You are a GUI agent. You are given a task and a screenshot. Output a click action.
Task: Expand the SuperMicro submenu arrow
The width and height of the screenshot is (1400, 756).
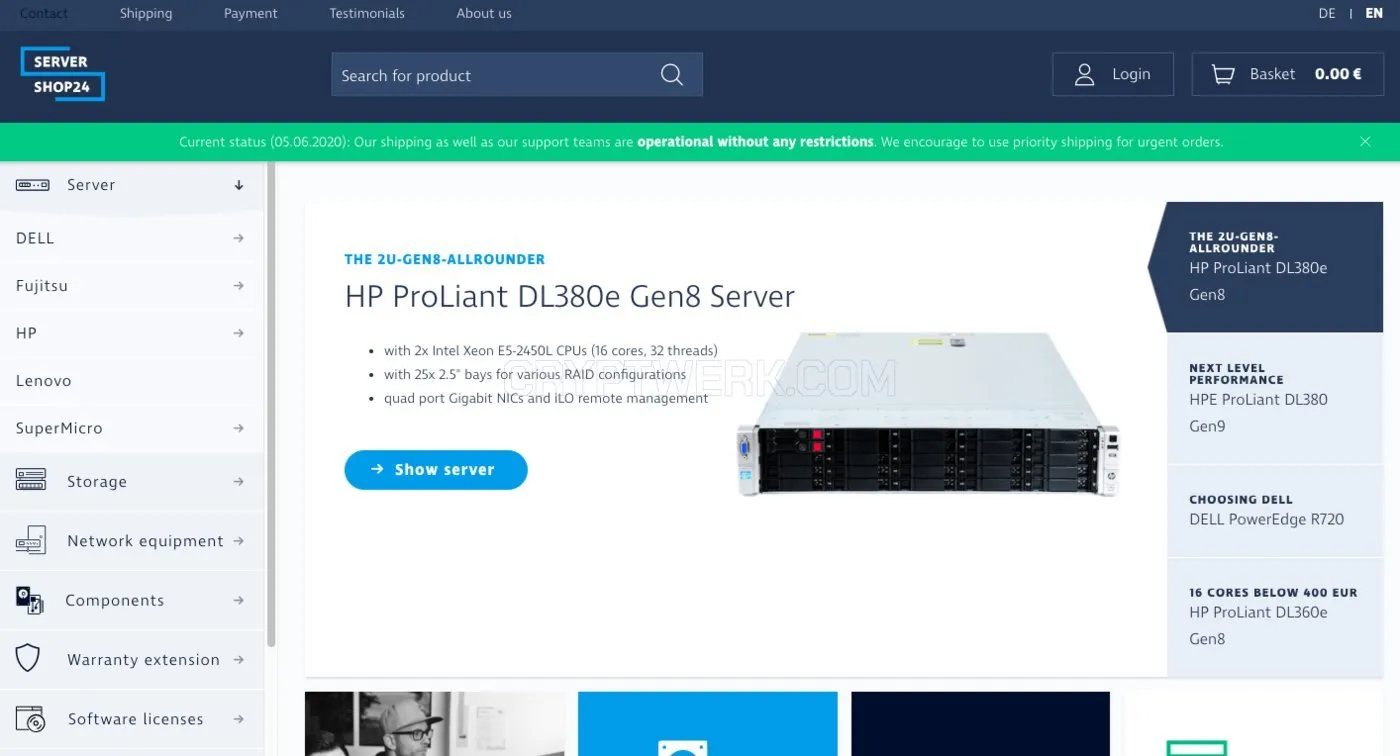tap(238, 428)
